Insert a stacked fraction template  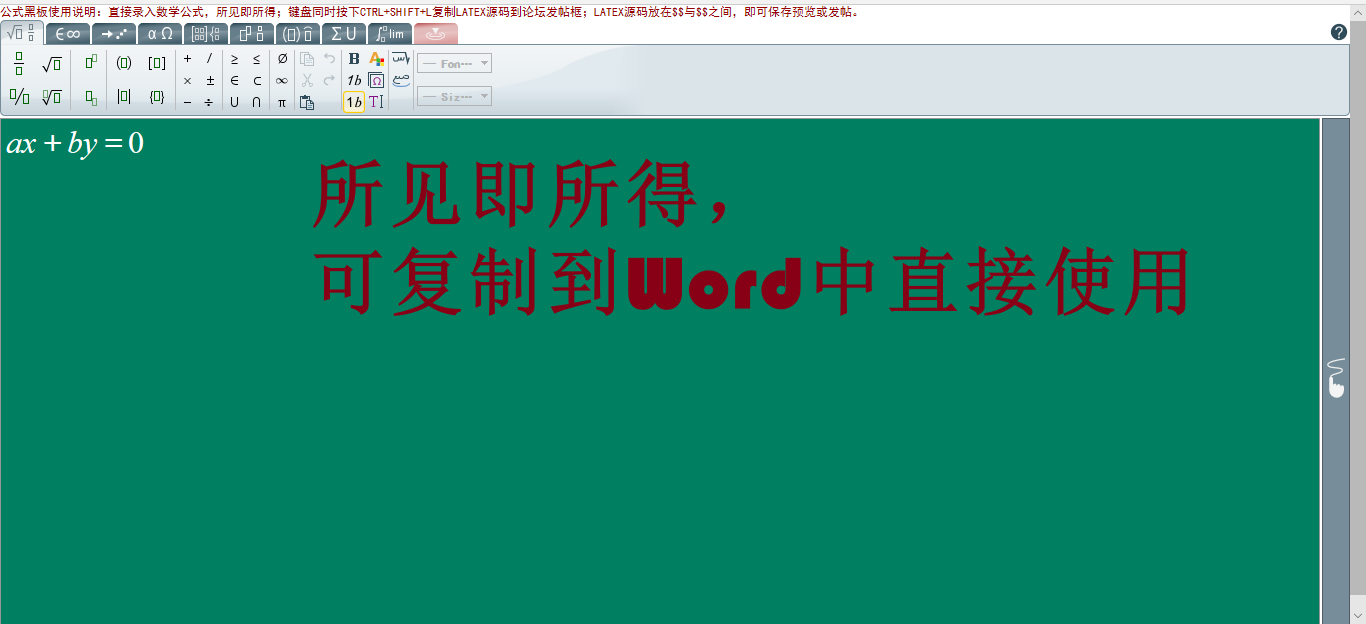click(19, 63)
